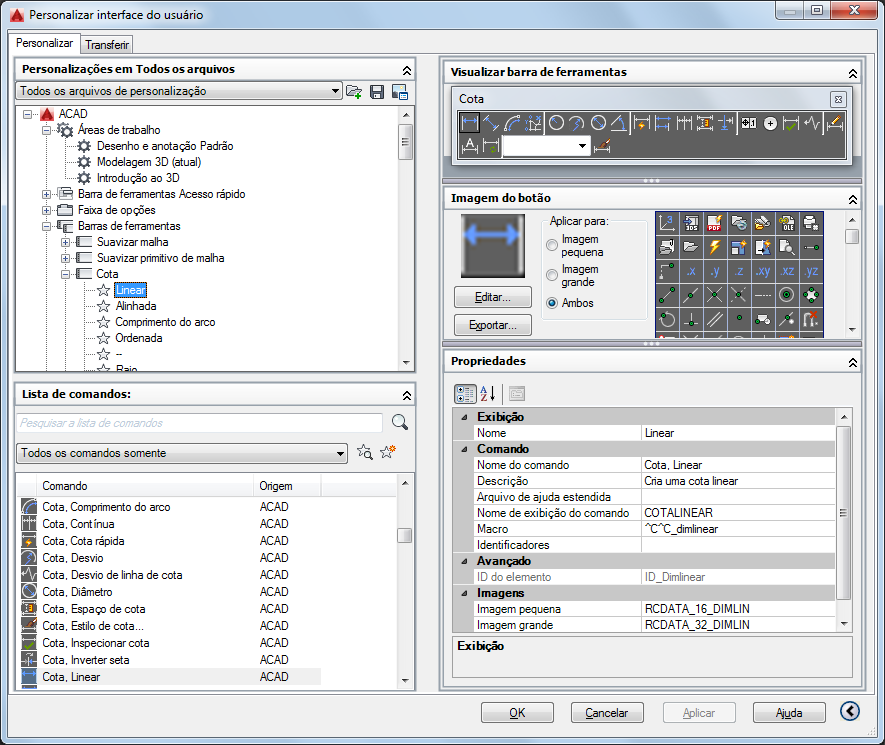The width and height of the screenshot is (885, 745).
Task: Select the Dimension Update toolbar icon
Action: click(491, 147)
